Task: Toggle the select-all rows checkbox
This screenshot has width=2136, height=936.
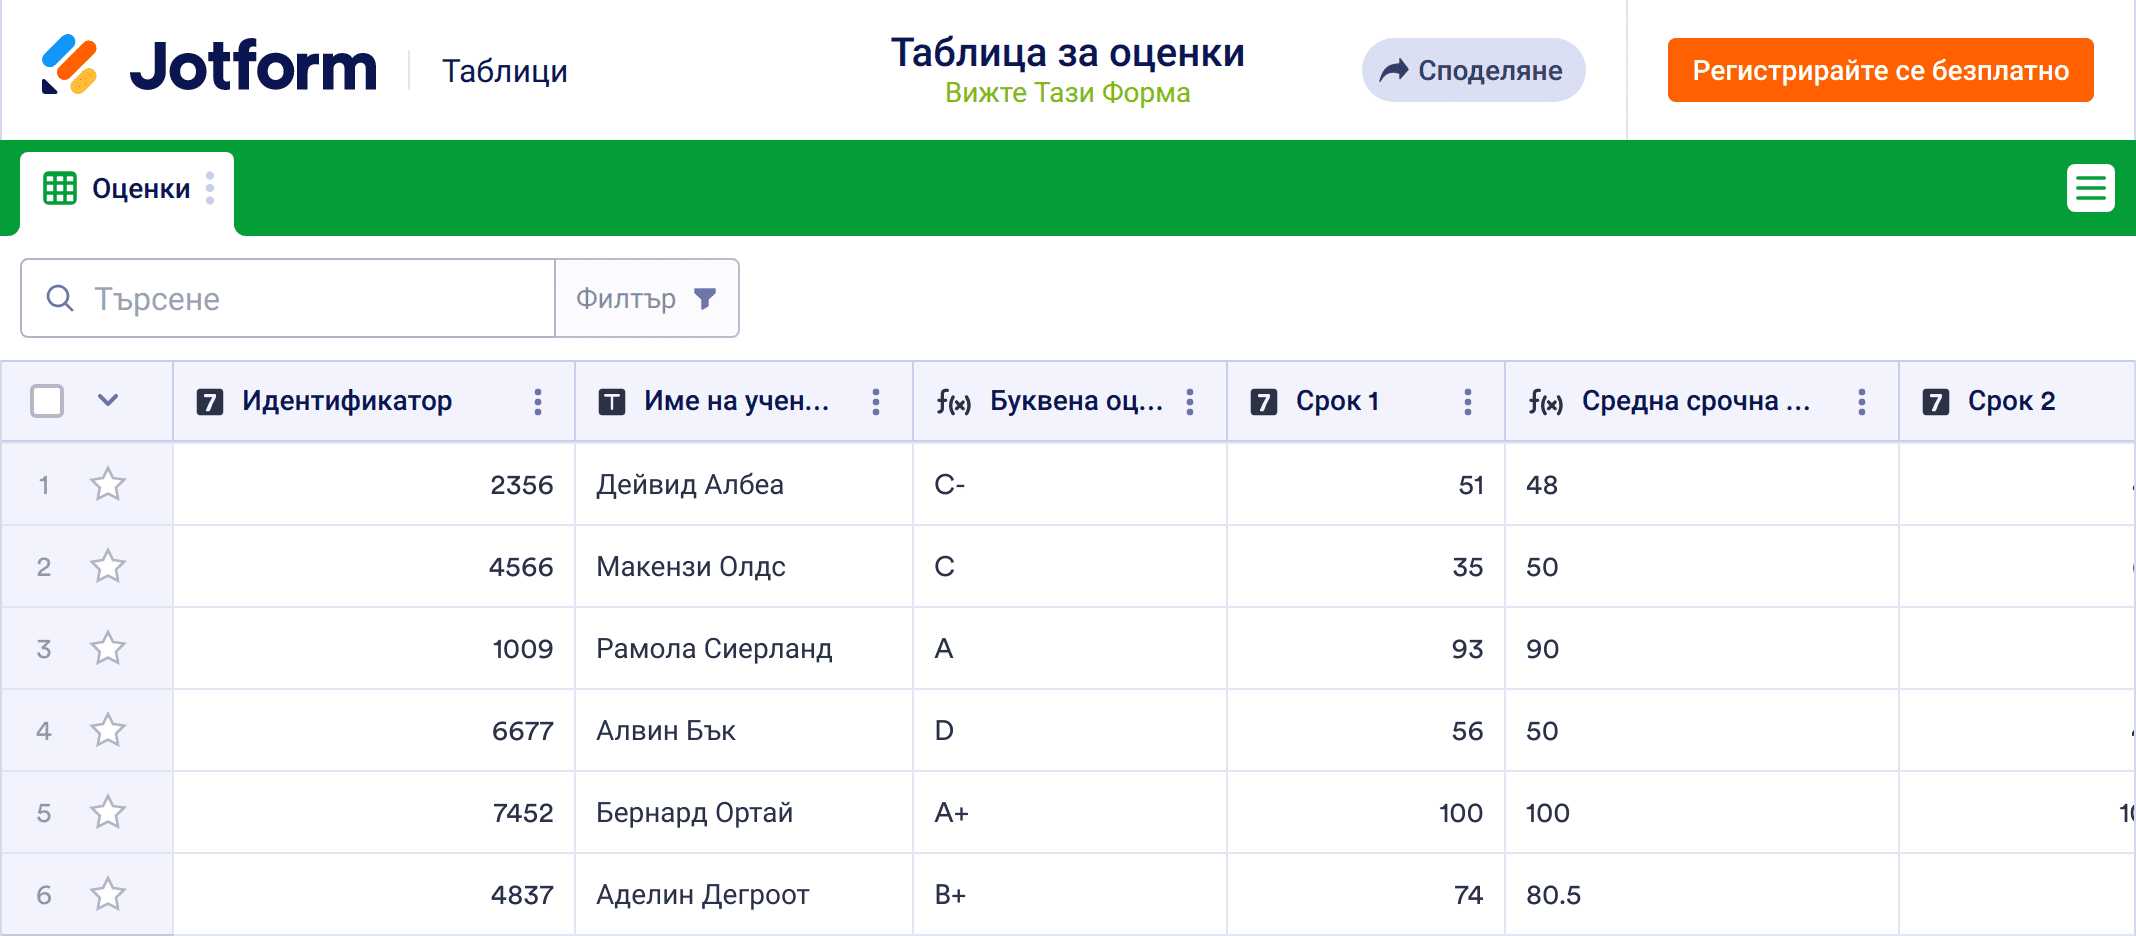Action: click(x=47, y=401)
